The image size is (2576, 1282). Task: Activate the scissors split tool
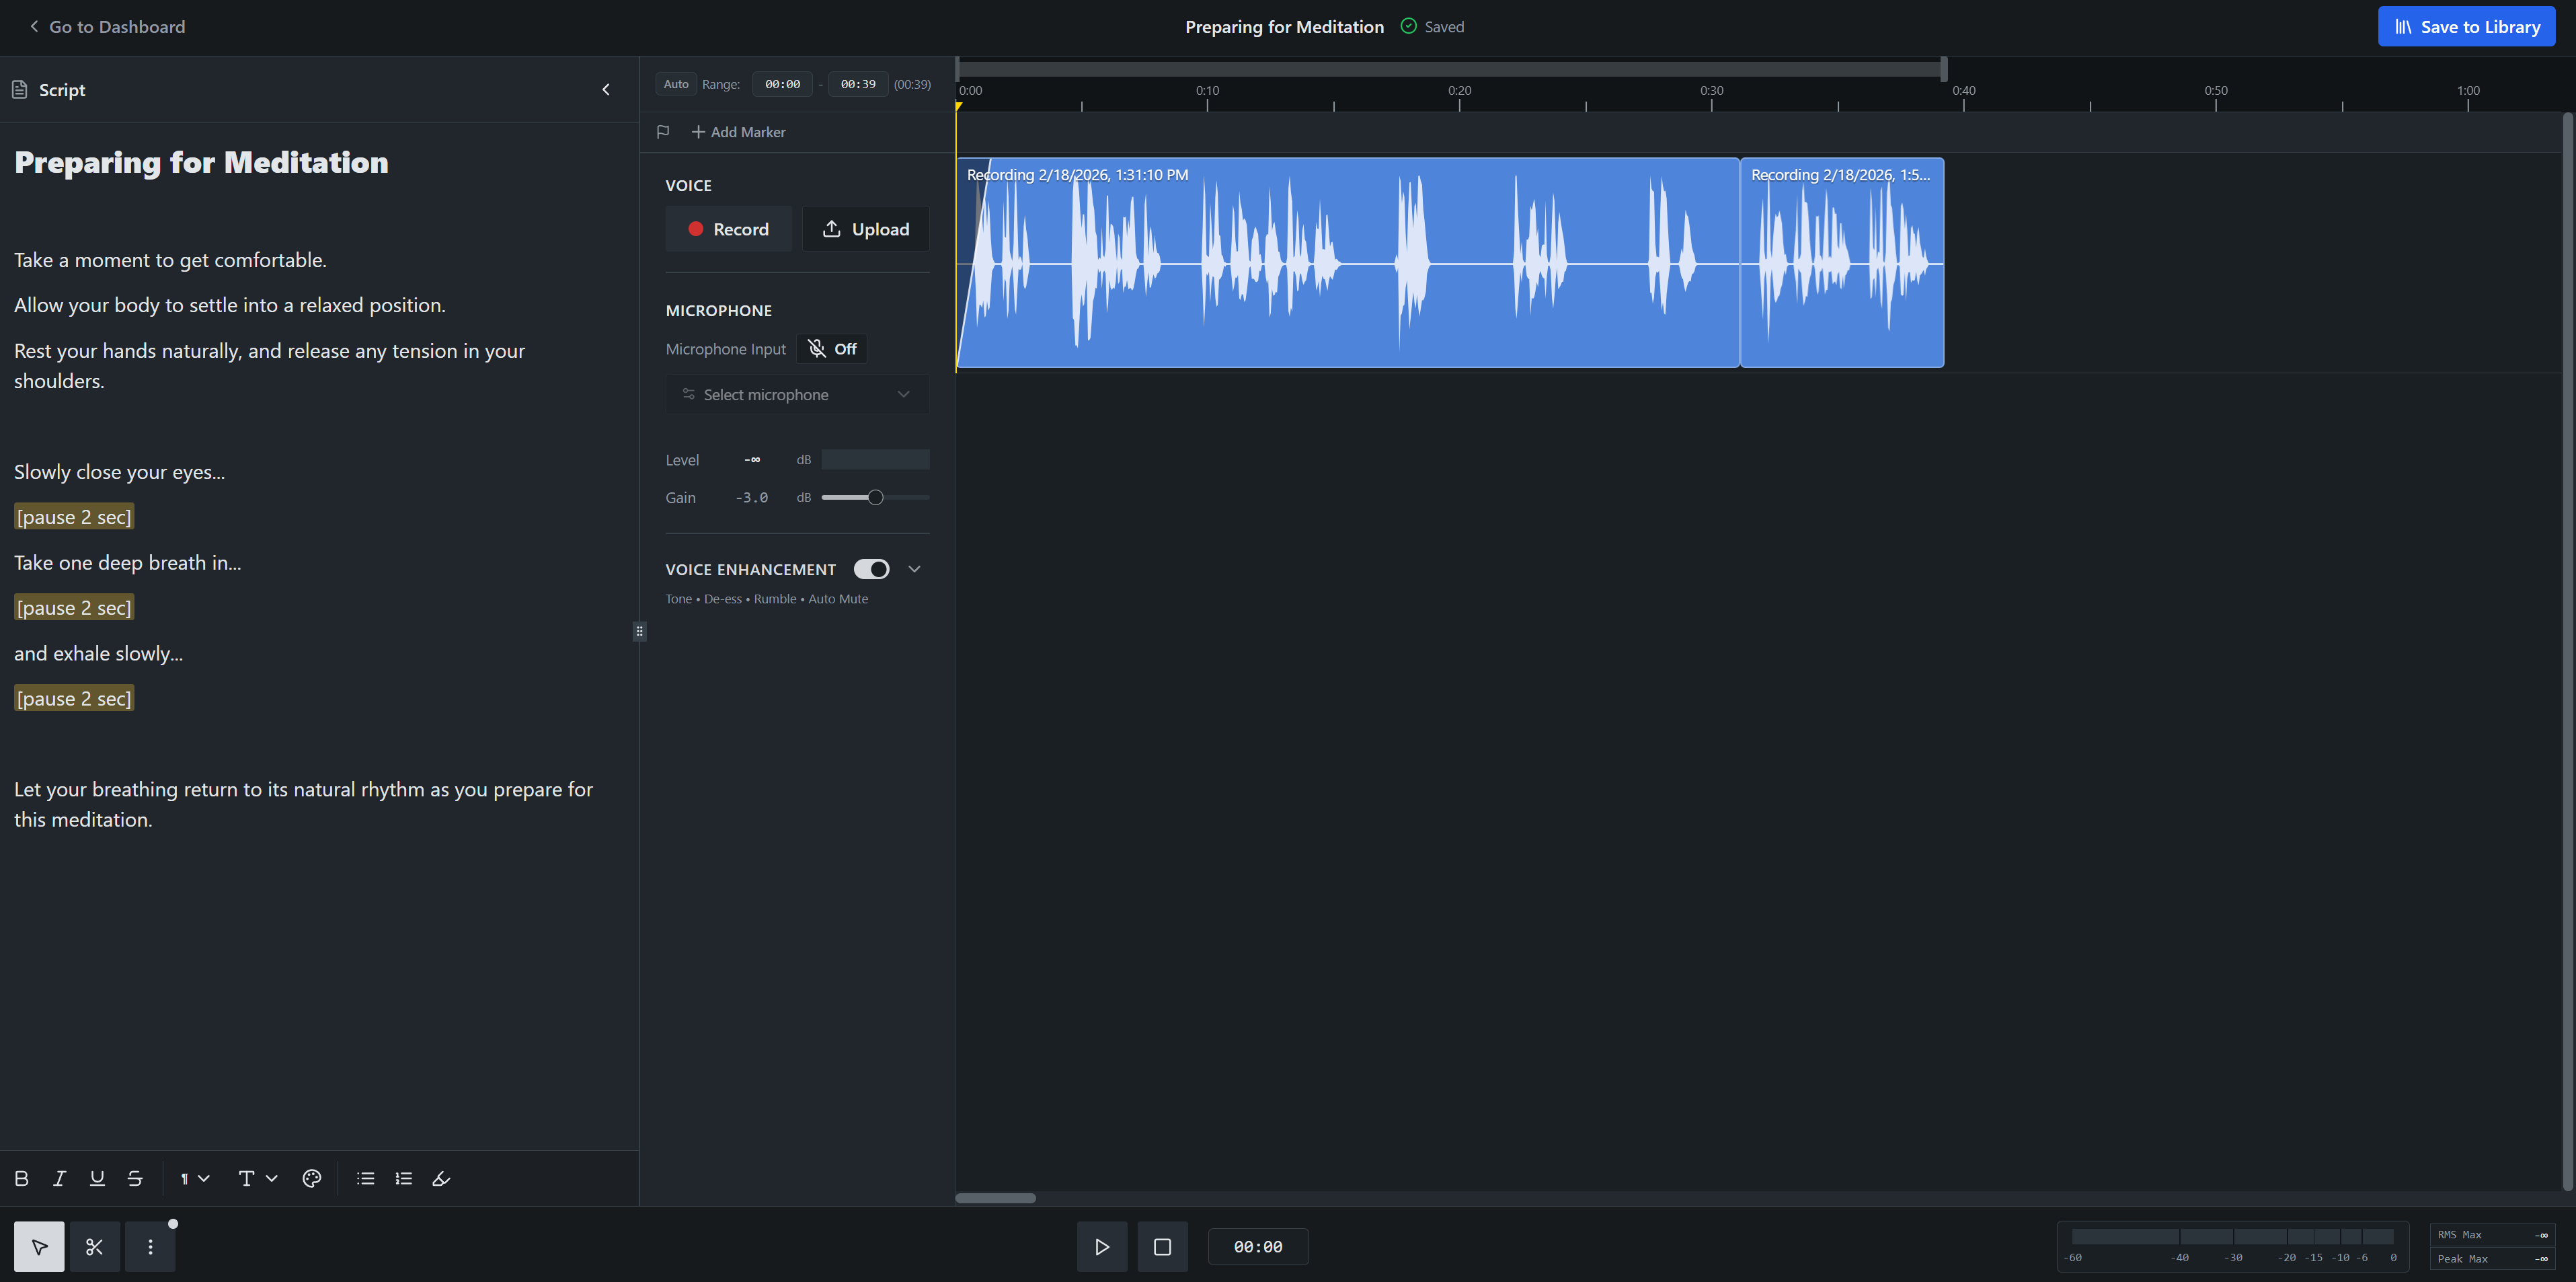(x=94, y=1246)
